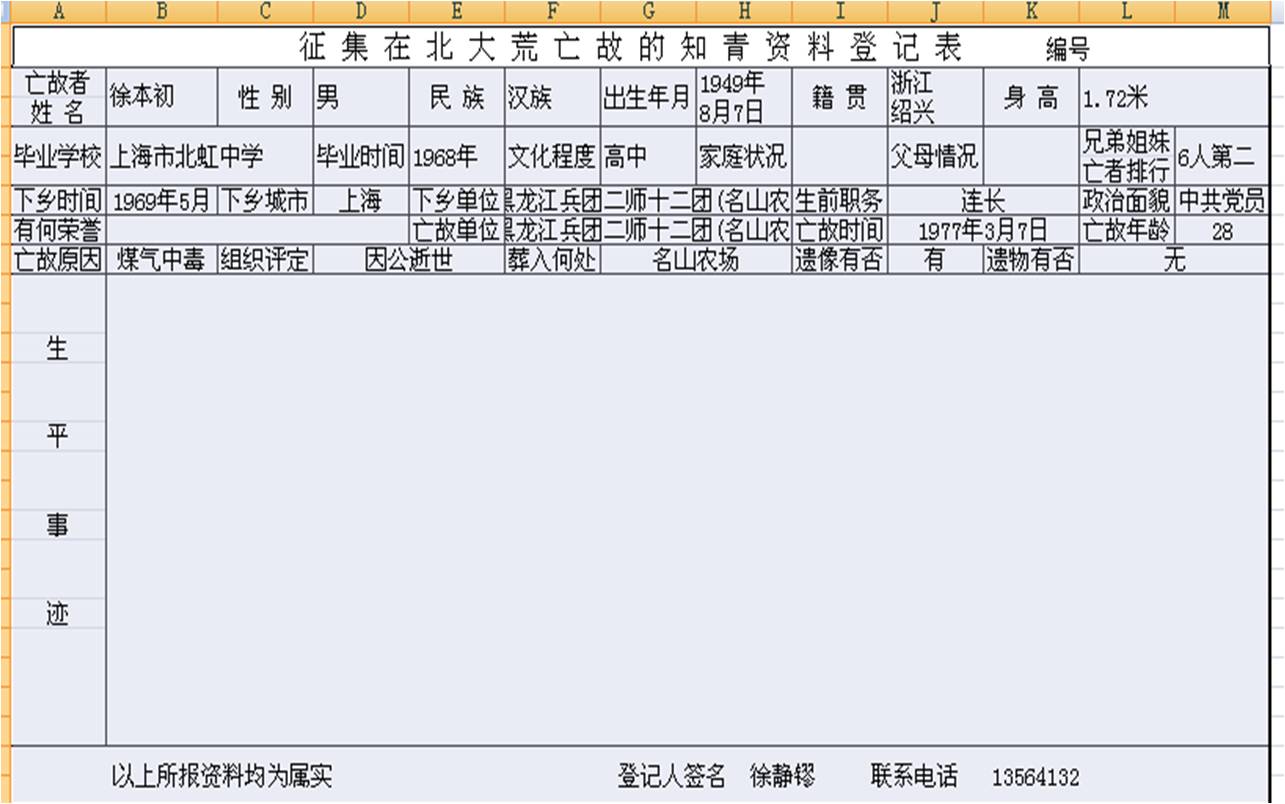Image resolution: width=1285 pixels, height=804 pixels.
Task: Click the '下乡时间' label cell
Action: 58,200
